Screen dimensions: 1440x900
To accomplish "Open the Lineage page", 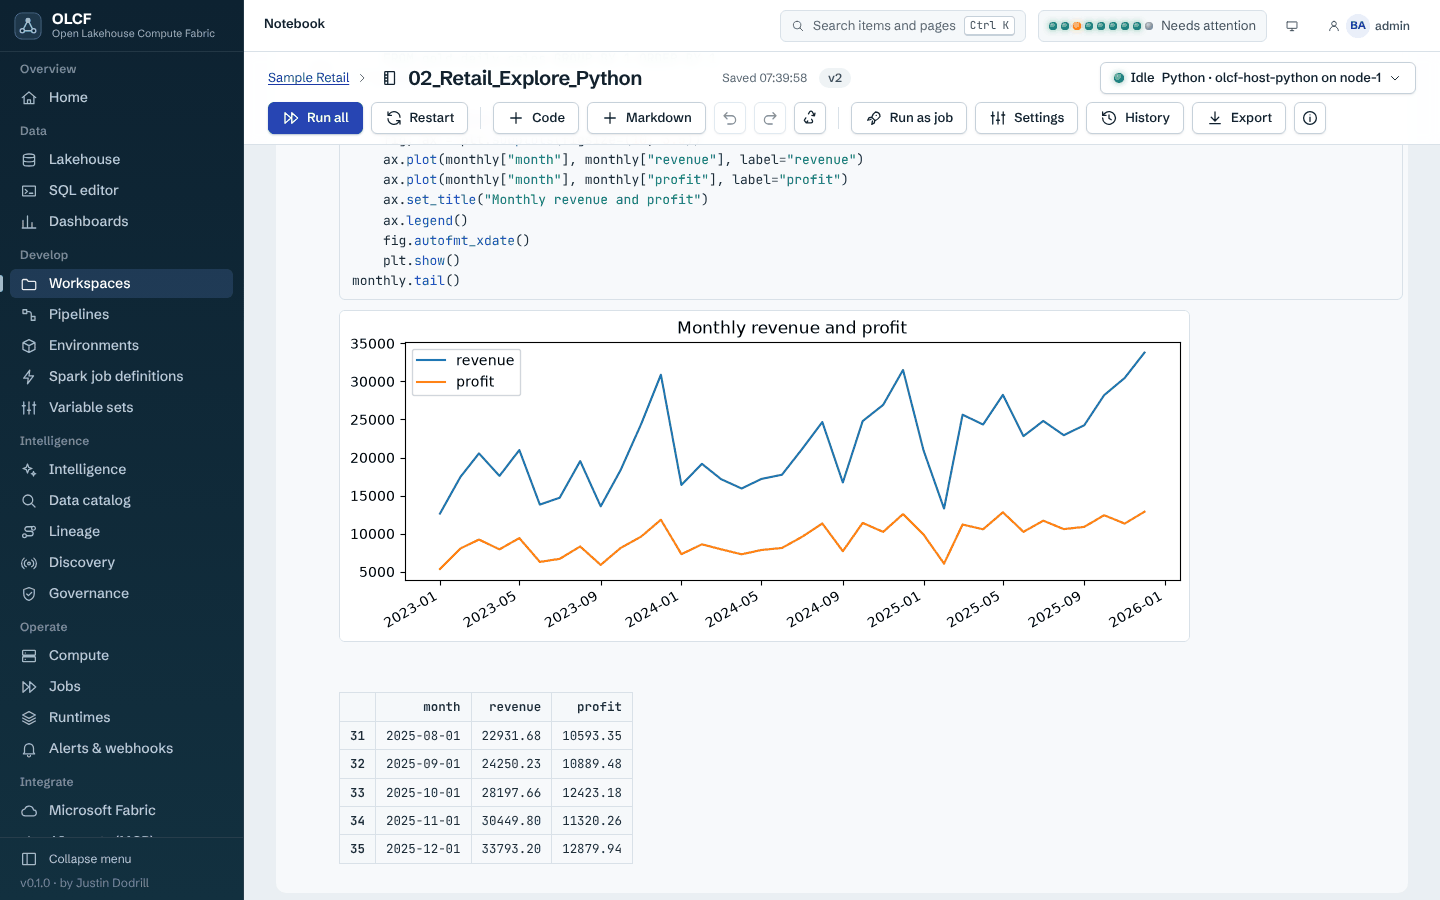I will tap(121, 531).
